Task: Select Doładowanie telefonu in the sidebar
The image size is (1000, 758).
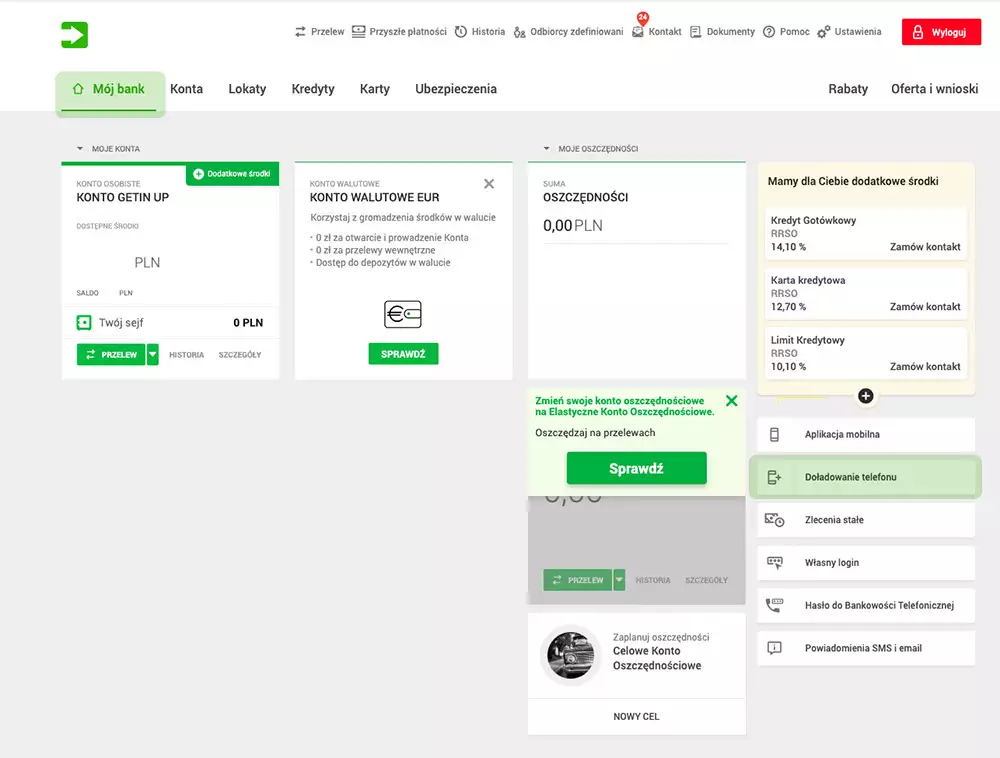Action: pos(865,477)
